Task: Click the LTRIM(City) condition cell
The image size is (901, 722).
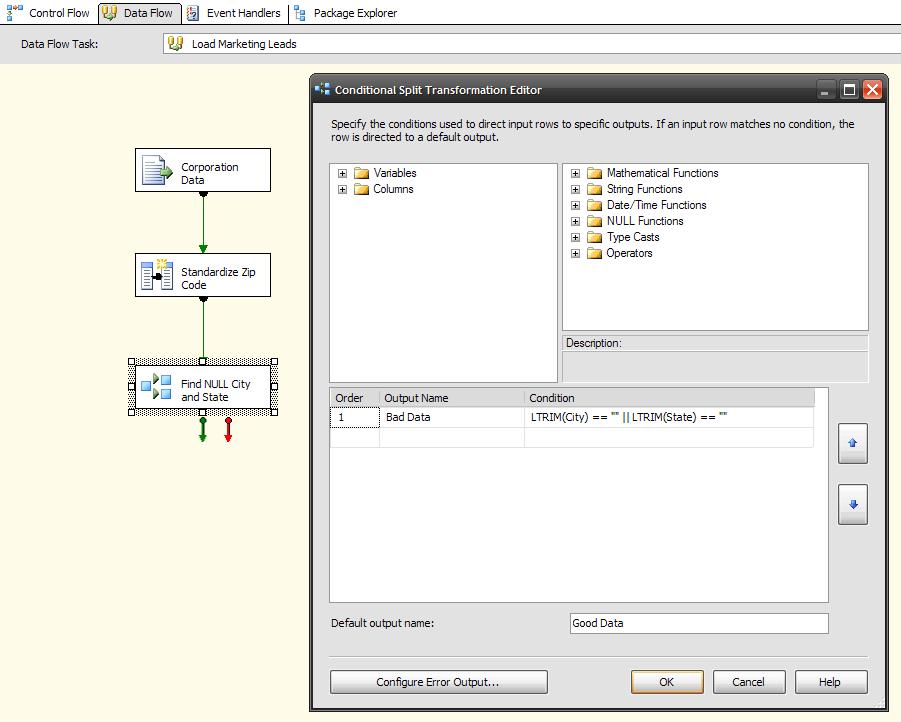Action: point(669,417)
